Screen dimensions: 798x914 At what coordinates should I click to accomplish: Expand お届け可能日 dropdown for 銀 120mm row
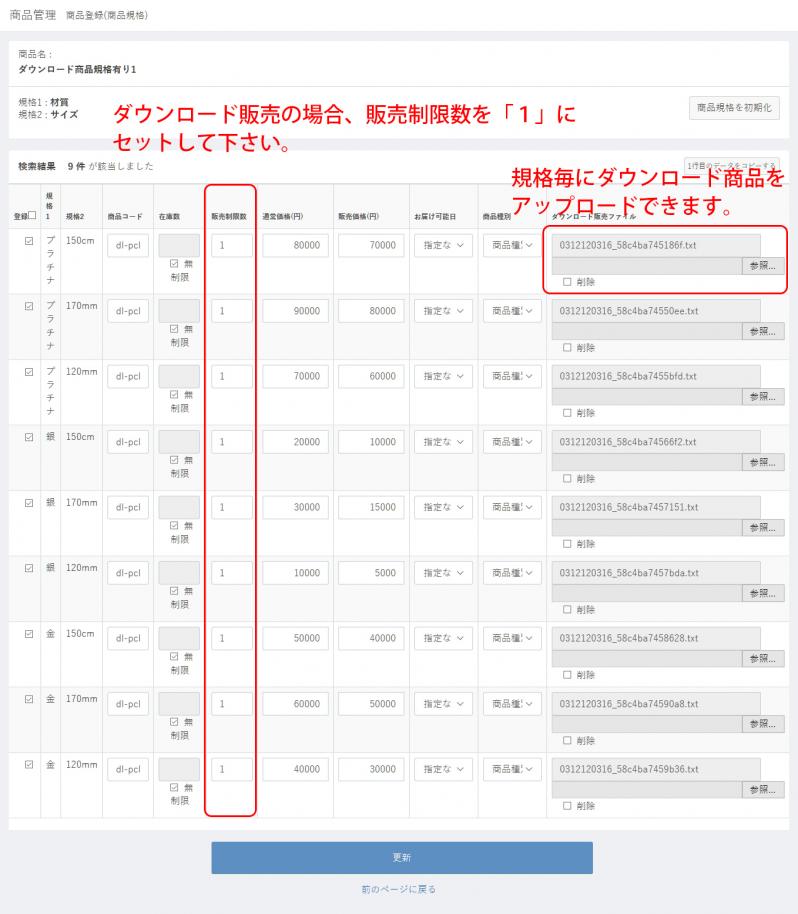tap(443, 573)
